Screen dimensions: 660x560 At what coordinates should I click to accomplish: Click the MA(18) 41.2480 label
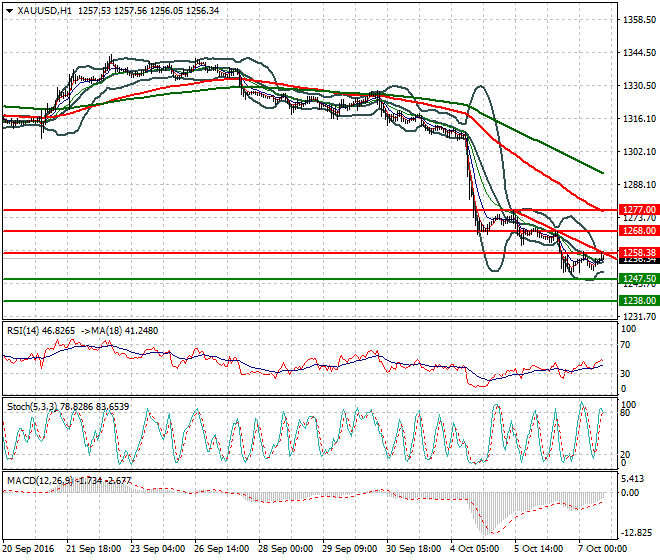pos(125,331)
